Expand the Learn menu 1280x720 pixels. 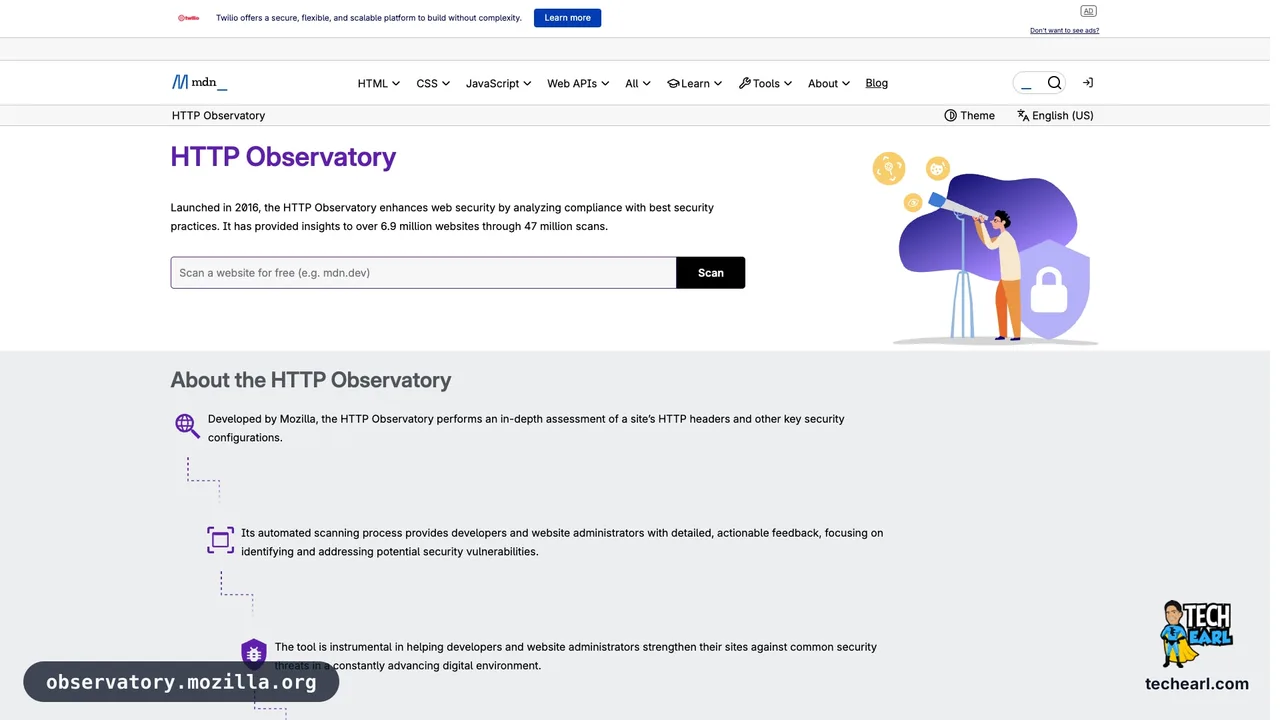coord(695,84)
